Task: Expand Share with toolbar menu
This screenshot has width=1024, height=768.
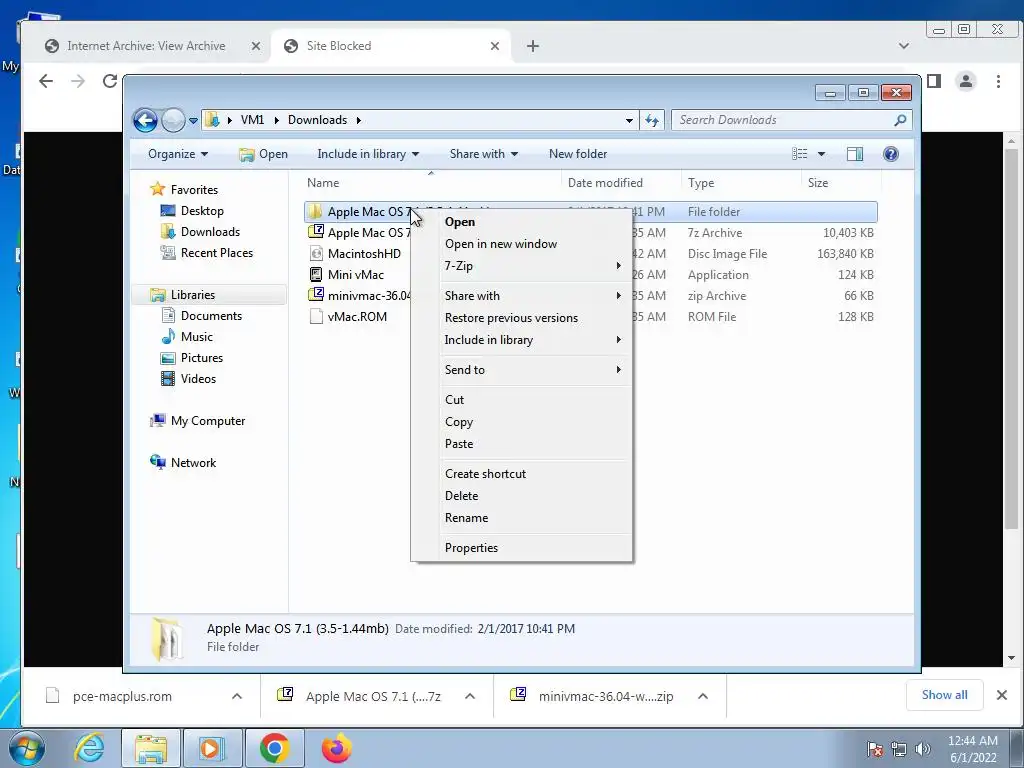Action: 484,154
